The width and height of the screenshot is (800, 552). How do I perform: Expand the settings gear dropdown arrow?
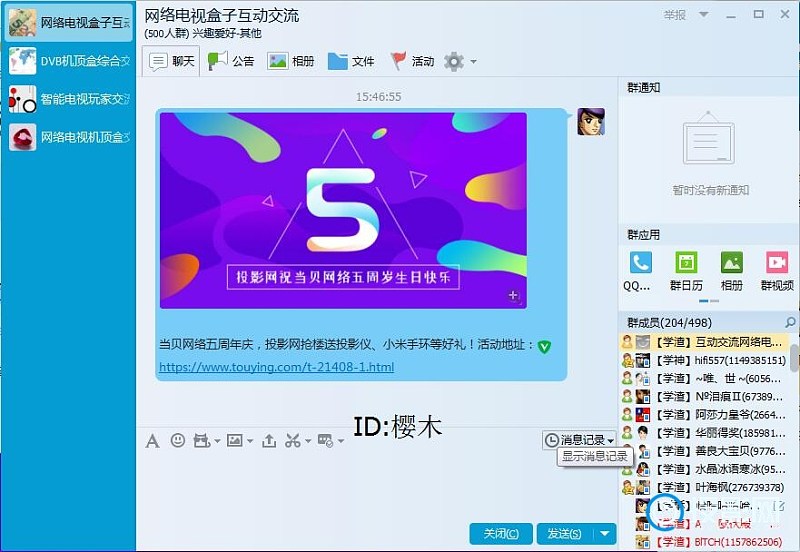pos(473,62)
